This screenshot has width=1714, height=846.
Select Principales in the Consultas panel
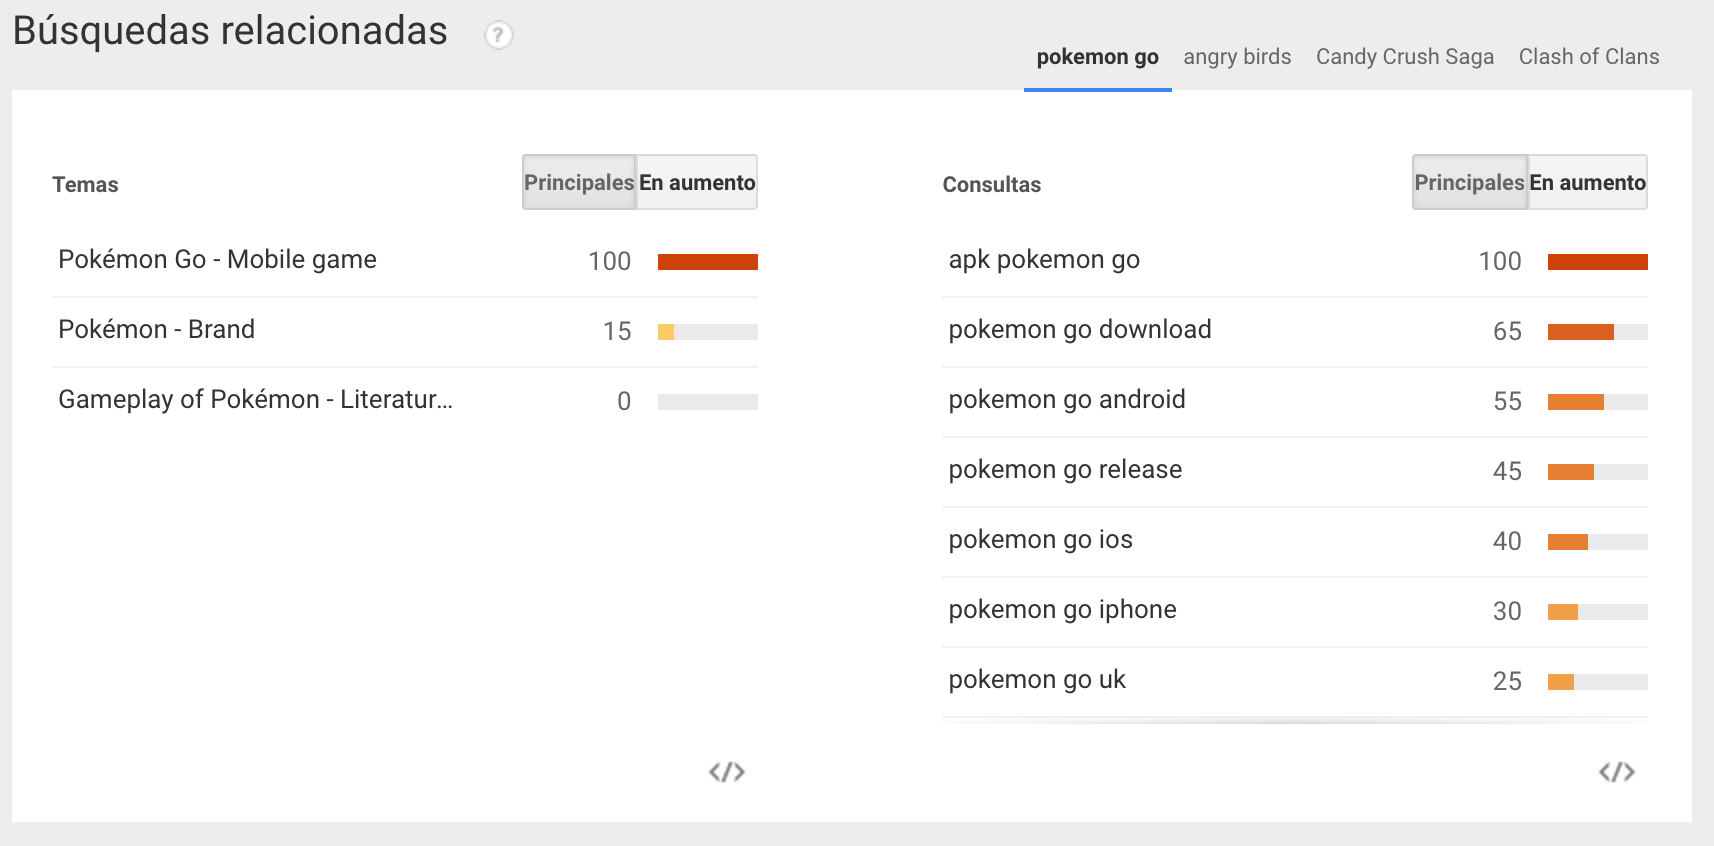coord(1469,182)
